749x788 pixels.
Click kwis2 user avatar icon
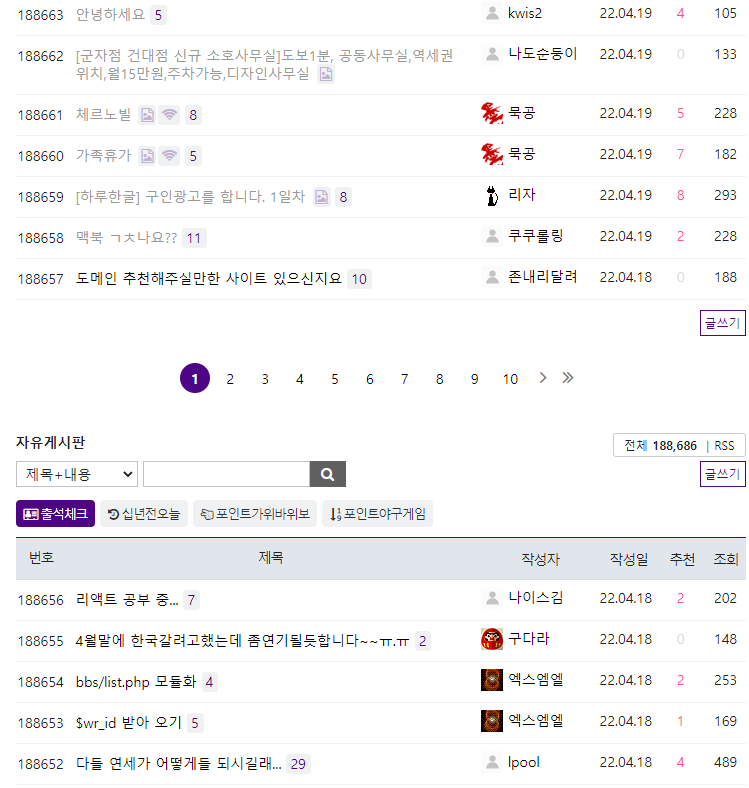492,13
